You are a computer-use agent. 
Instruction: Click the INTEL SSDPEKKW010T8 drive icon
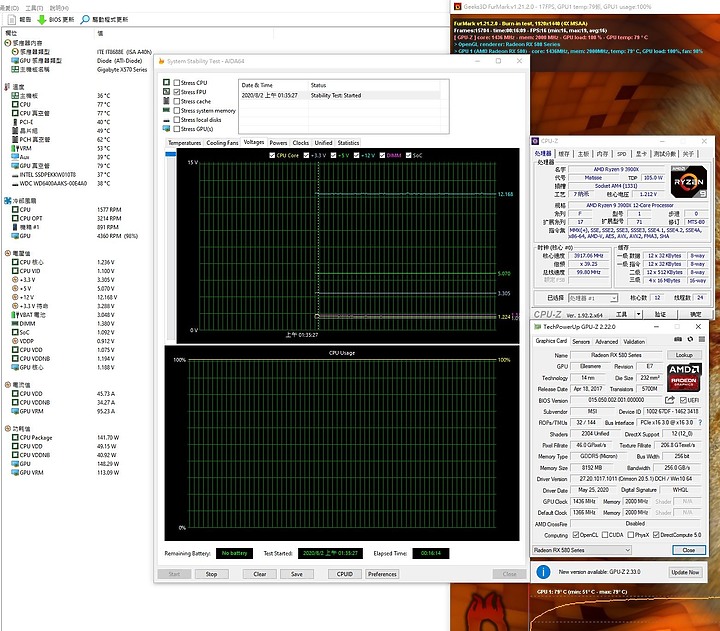pos(15,175)
